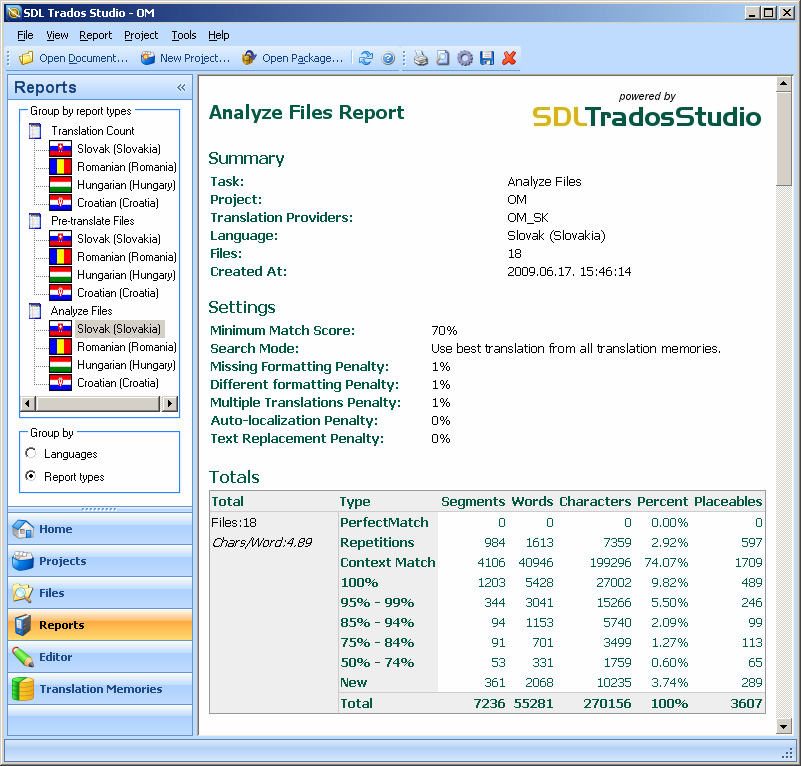Collapse the Reports panel with double chevron
Image resolution: width=801 pixels, height=766 pixels.
(181, 87)
